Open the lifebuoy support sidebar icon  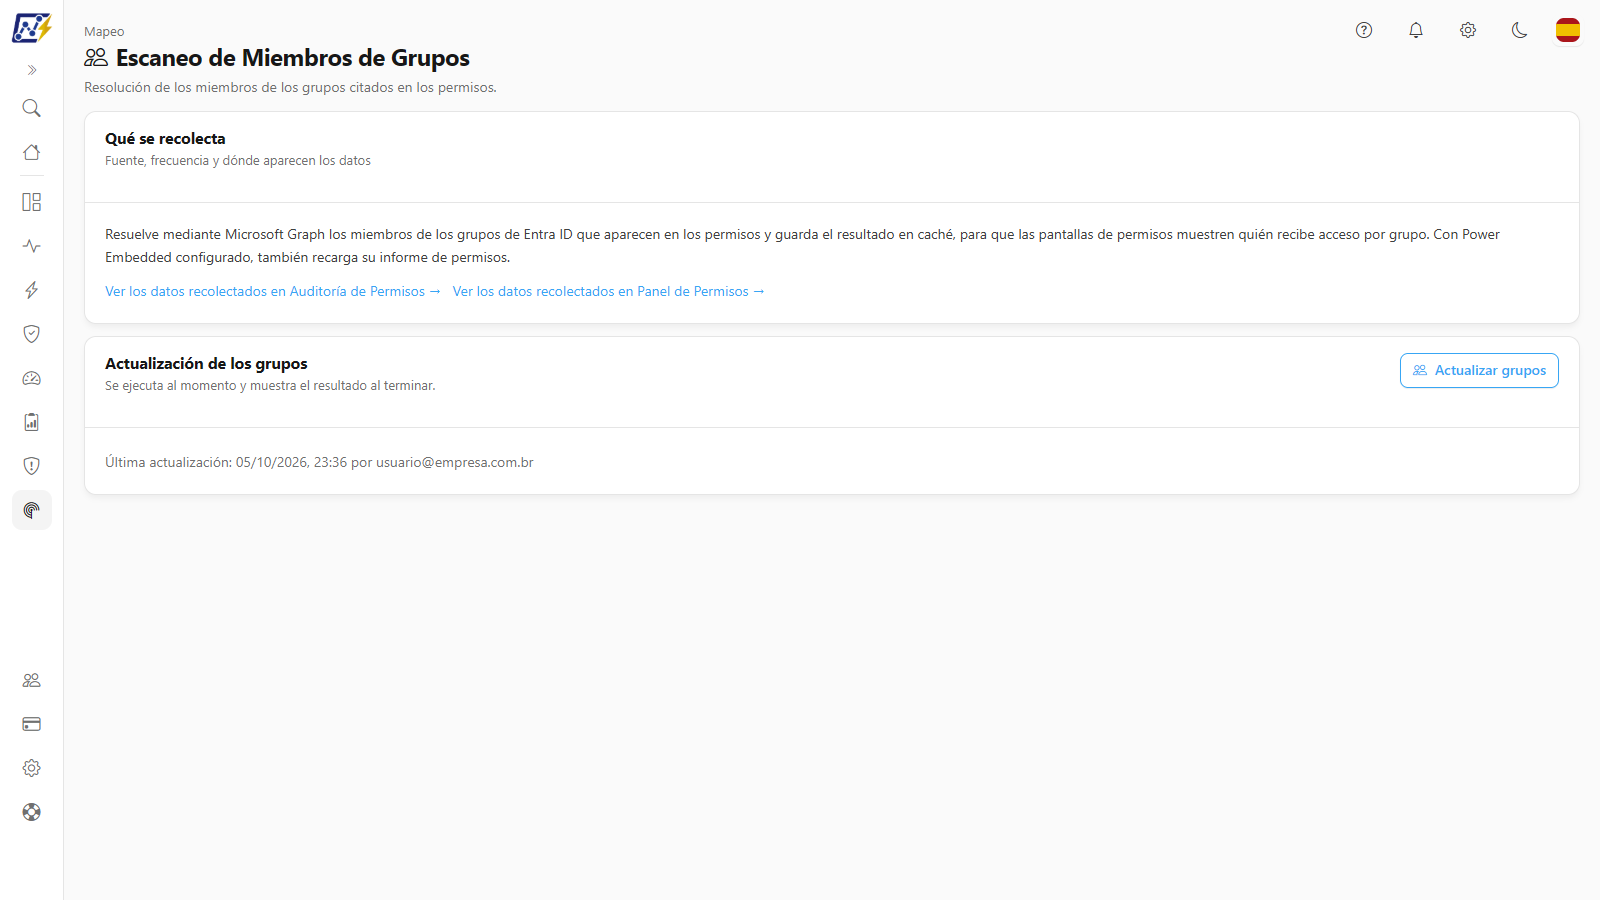pos(32,812)
